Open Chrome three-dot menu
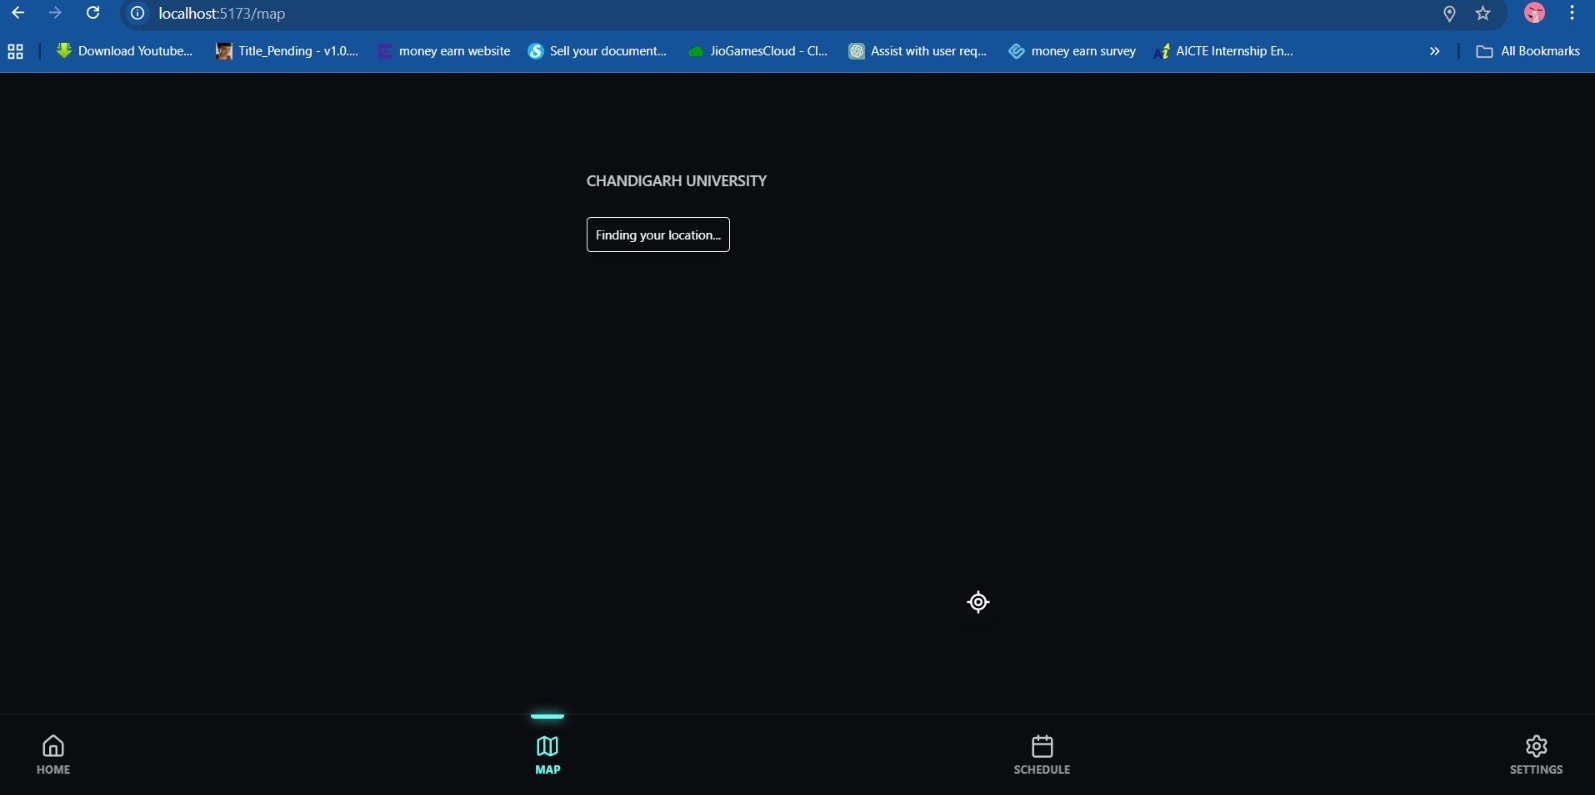This screenshot has height=795, width=1595. 1573,13
